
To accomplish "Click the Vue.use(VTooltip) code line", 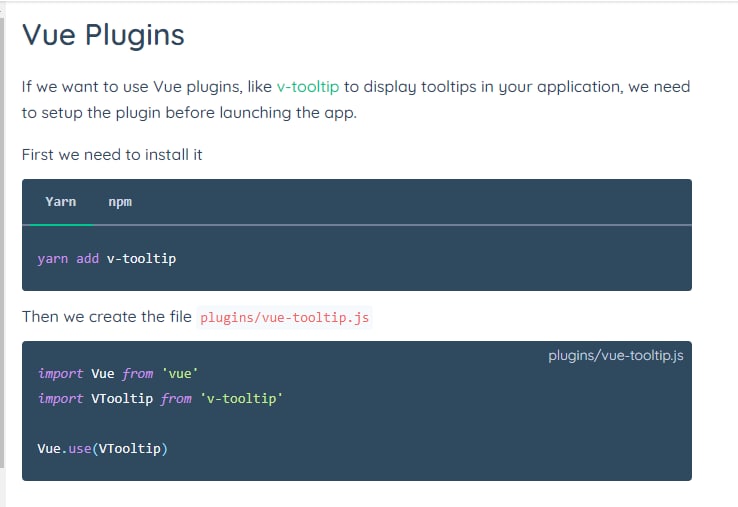I will pyautogui.click(x=103, y=449).
